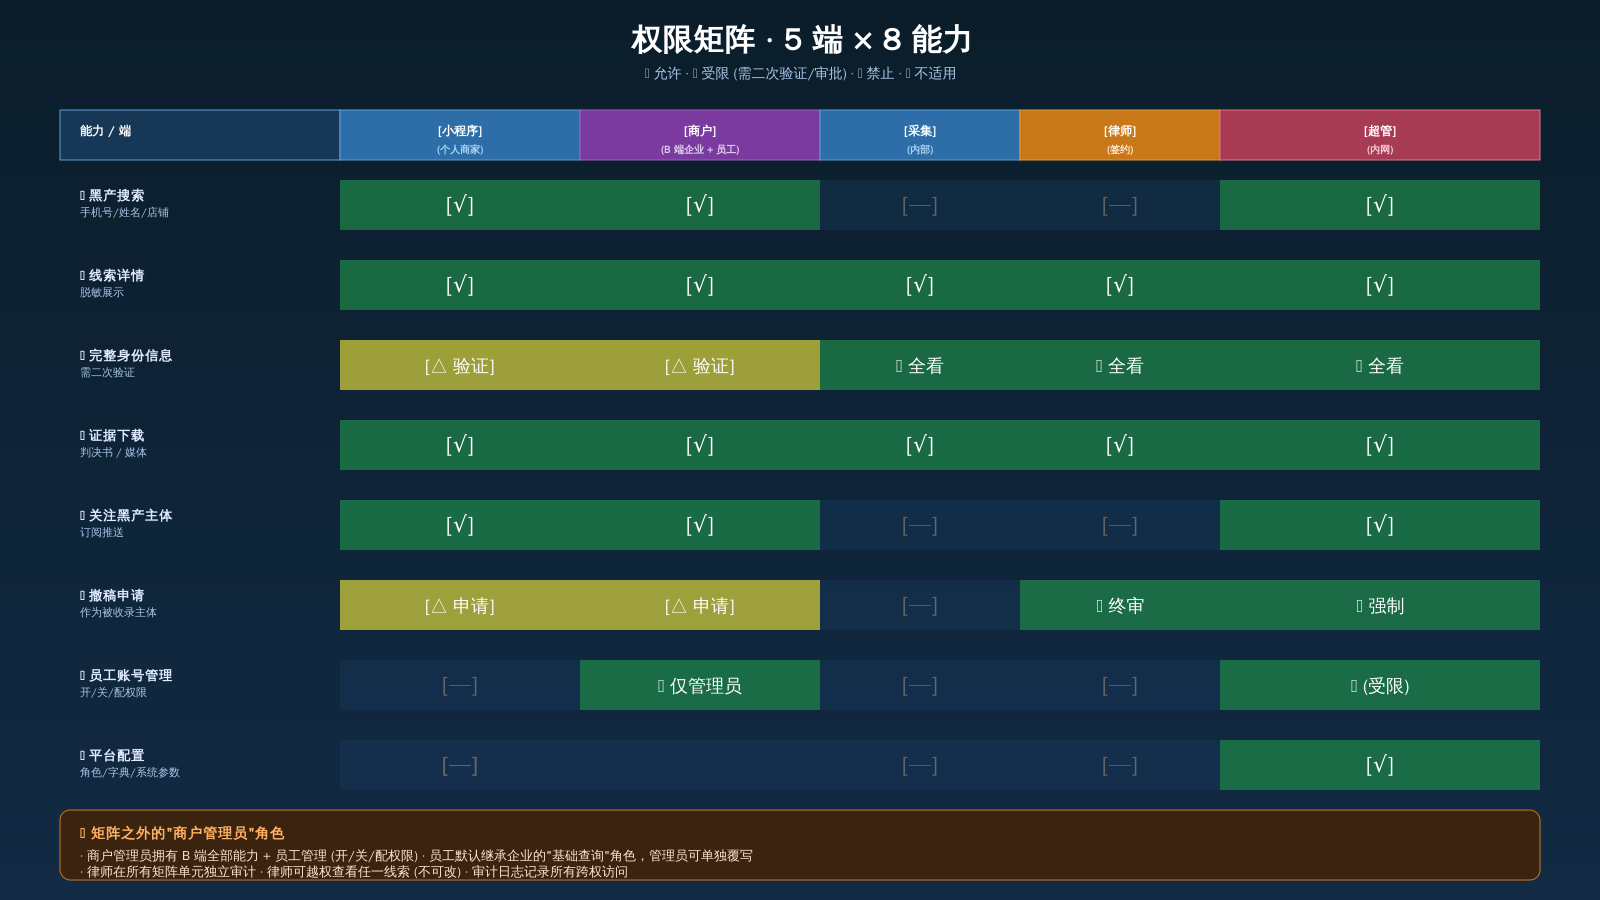This screenshot has width=1600, height=900.
Task: Click the 商户 column header
Action: click(700, 135)
